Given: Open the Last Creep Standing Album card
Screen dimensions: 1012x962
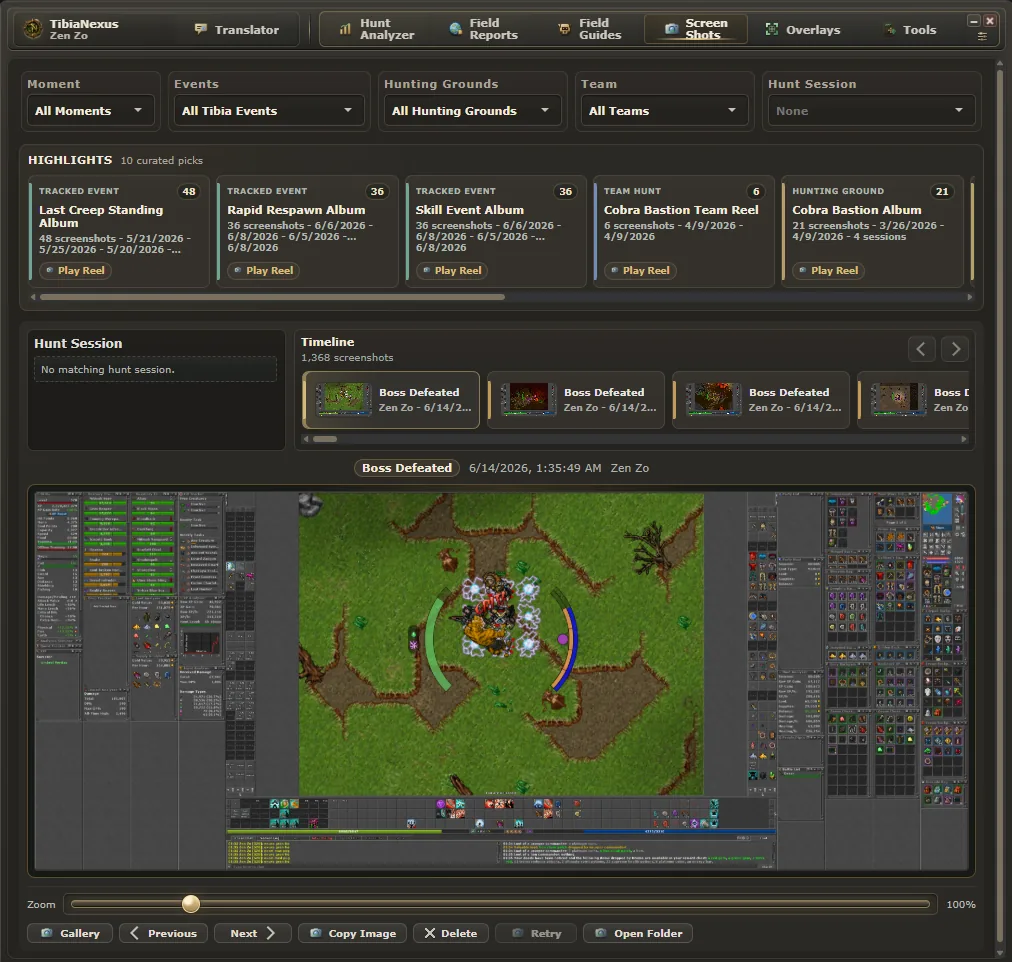Looking at the screenshot, I should (x=119, y=231).
